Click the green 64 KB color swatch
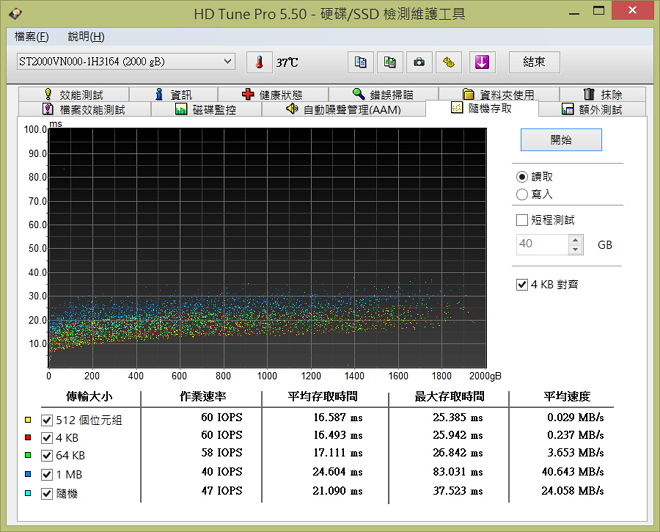The height and width of the screenshot is (532, 660). [x=28, y=455]
